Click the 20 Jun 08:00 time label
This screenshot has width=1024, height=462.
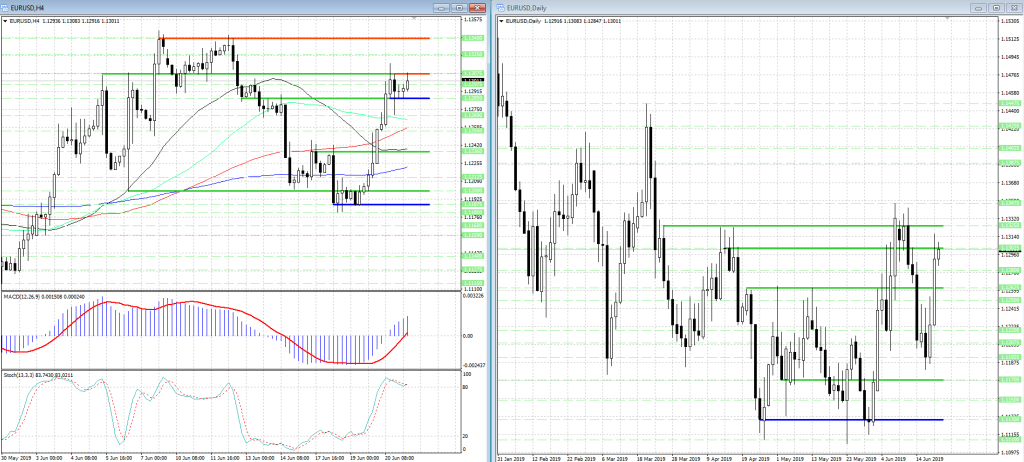pyautogui.click(x=402, y=457)
